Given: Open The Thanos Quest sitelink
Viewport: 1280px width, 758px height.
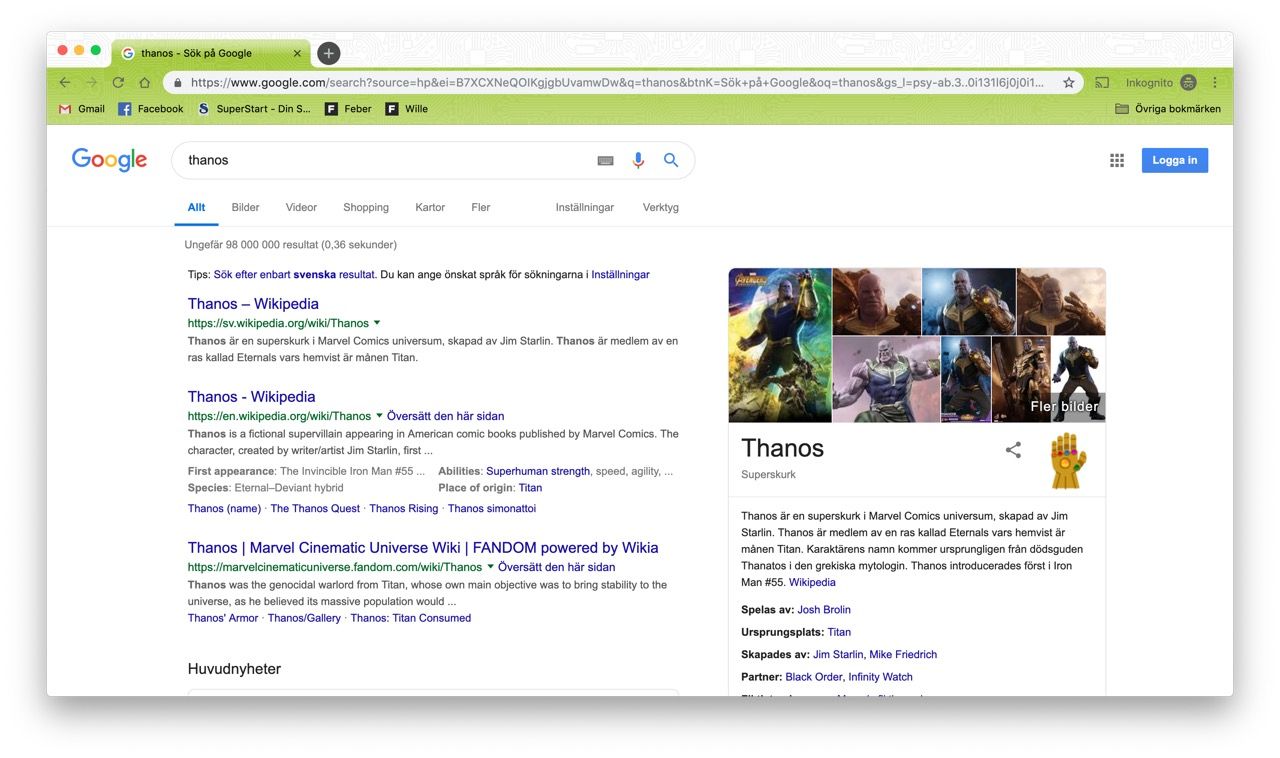Looking at the screenshot, I should tap(315, 508).
